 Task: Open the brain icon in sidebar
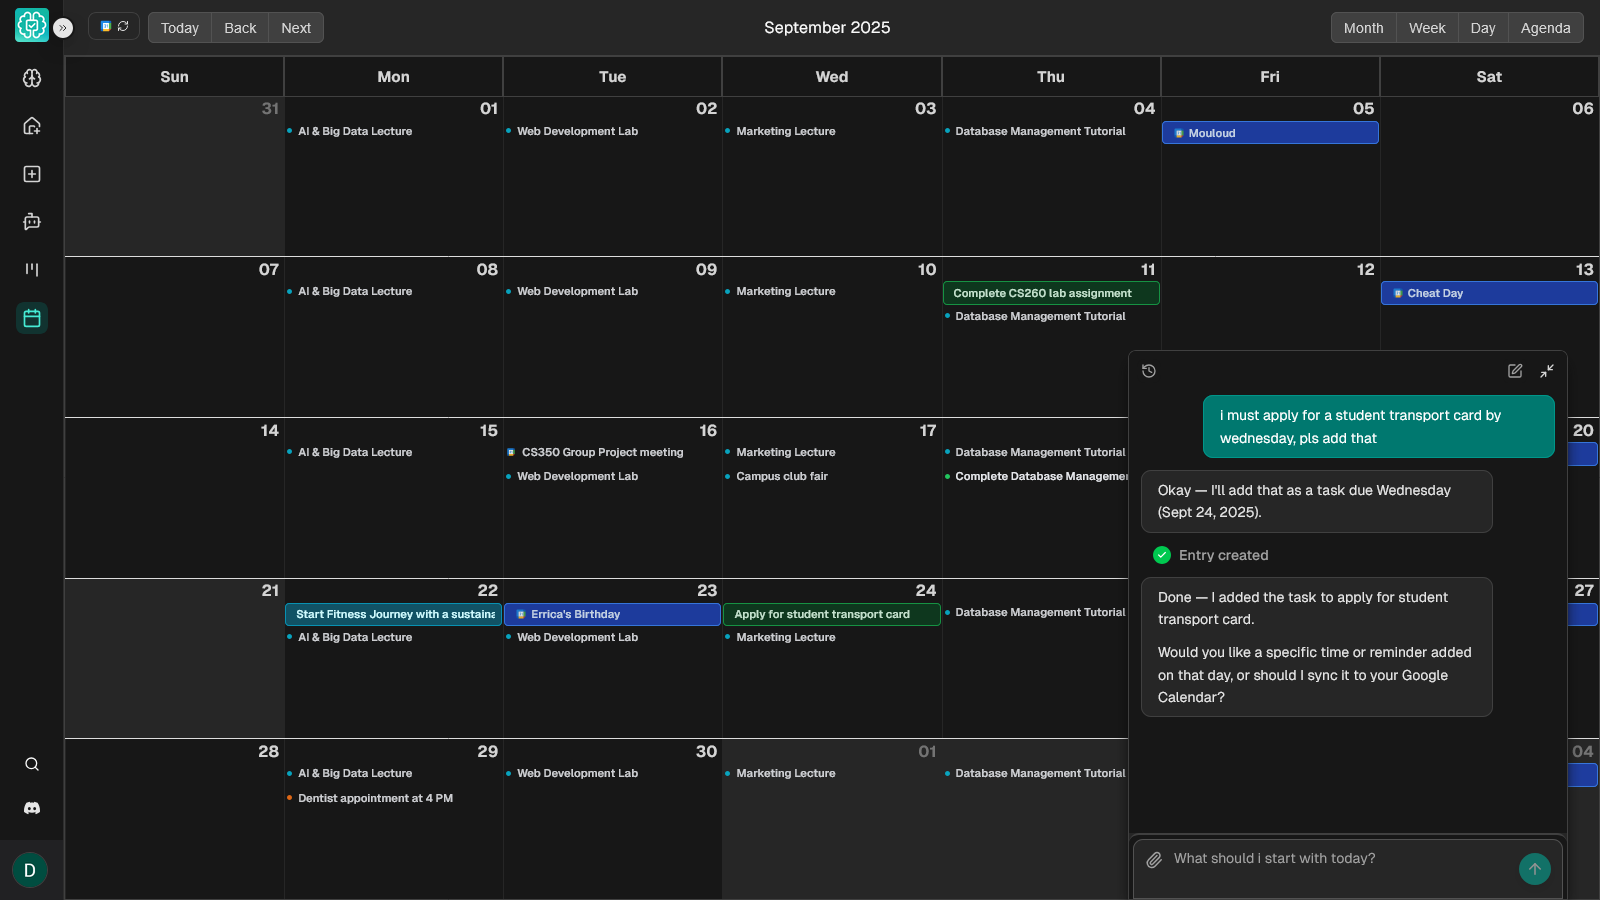coord(32,78)
